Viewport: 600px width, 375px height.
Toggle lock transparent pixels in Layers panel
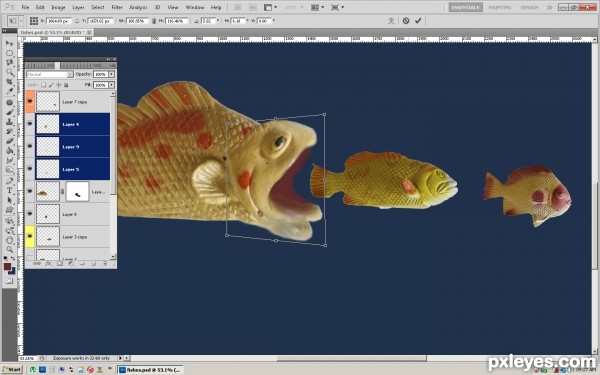pos(44,85)
